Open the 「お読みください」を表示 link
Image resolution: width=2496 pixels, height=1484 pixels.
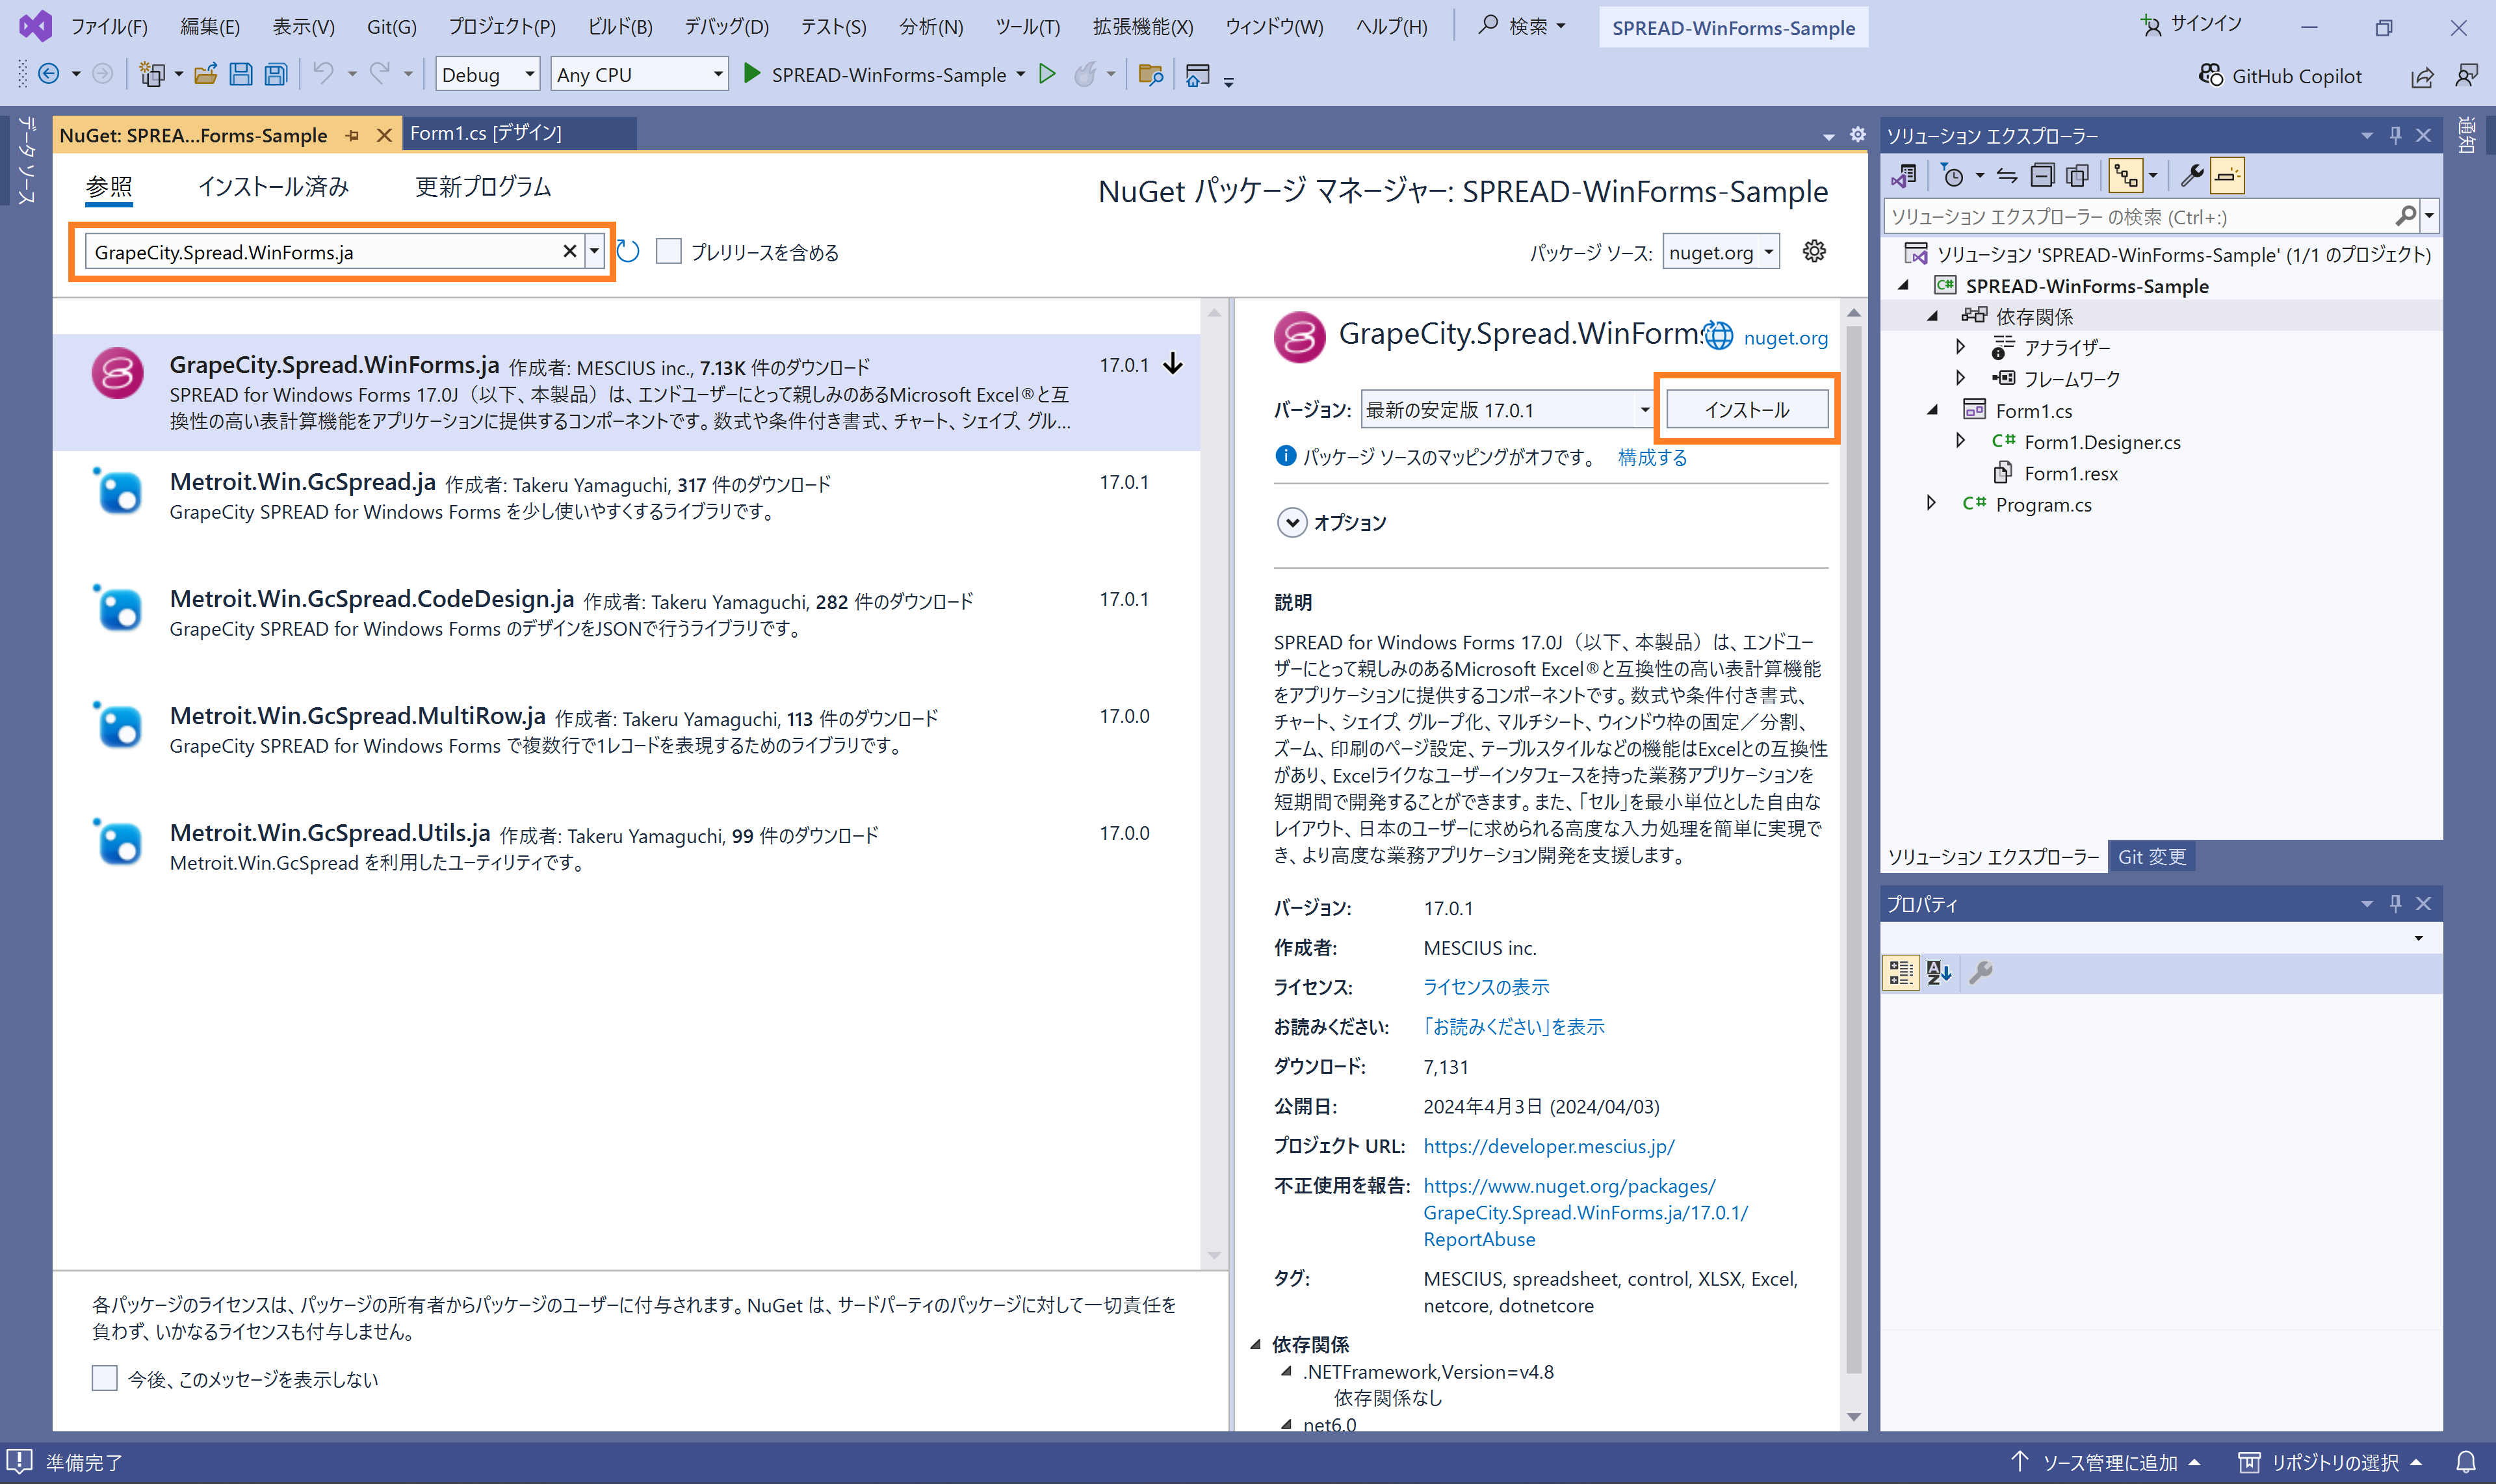click(x=1514, y=1026)
